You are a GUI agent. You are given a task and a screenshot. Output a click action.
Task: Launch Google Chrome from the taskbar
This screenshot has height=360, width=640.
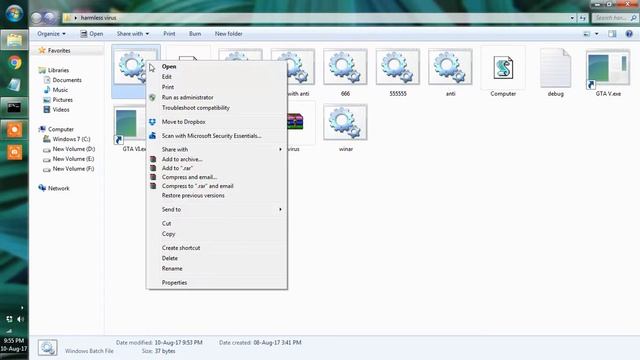14,63
